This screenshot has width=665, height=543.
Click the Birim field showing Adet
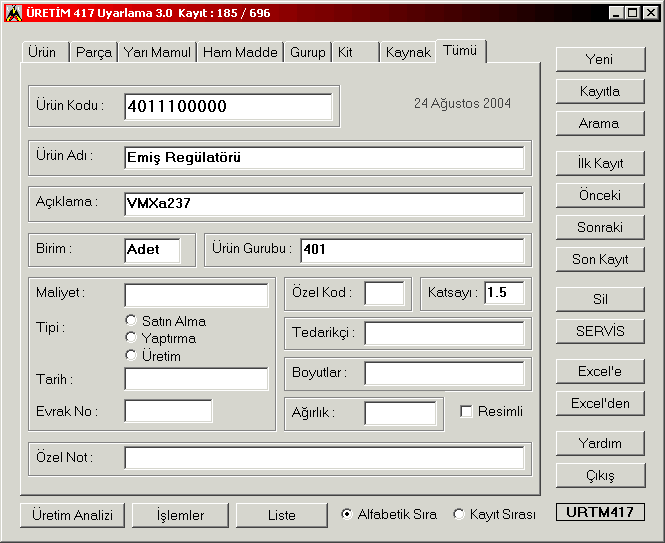152,250
